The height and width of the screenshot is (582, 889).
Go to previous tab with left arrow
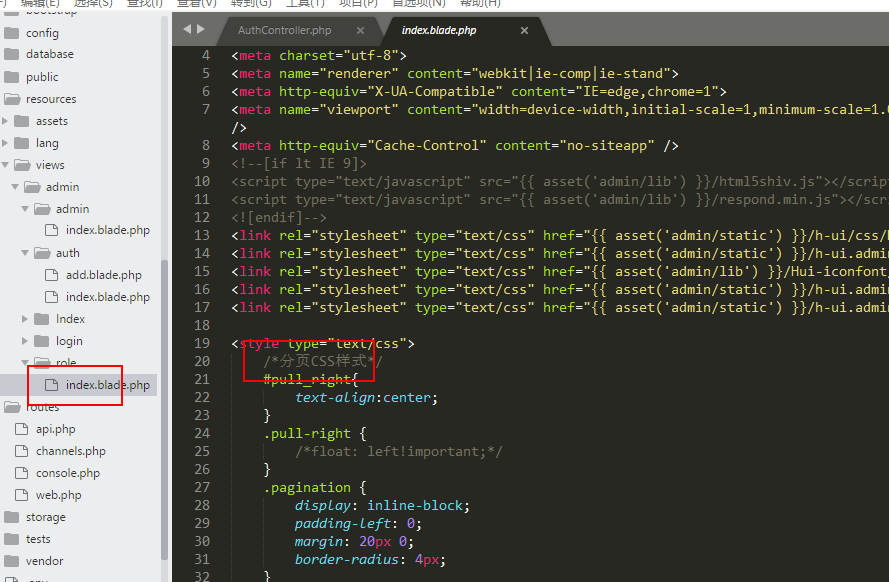(x=187, y=30)
